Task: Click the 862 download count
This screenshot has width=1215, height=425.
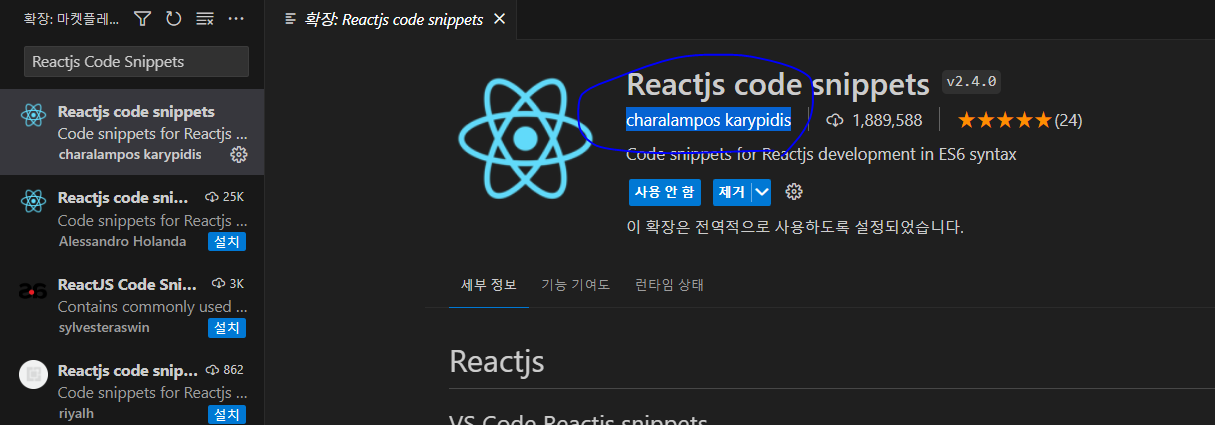Action: pyautogui.click(x=224, y=369)
